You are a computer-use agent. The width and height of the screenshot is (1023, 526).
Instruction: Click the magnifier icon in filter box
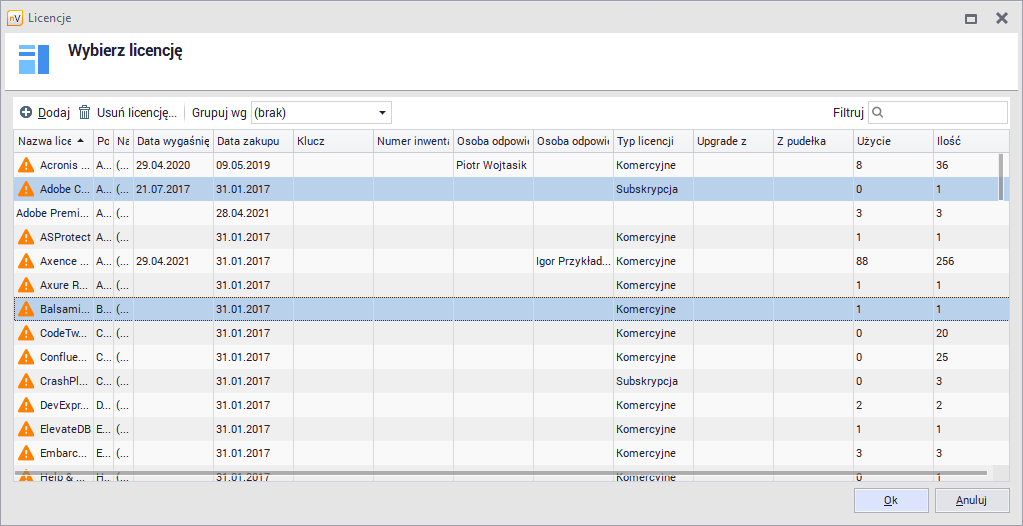click(879, 113)
